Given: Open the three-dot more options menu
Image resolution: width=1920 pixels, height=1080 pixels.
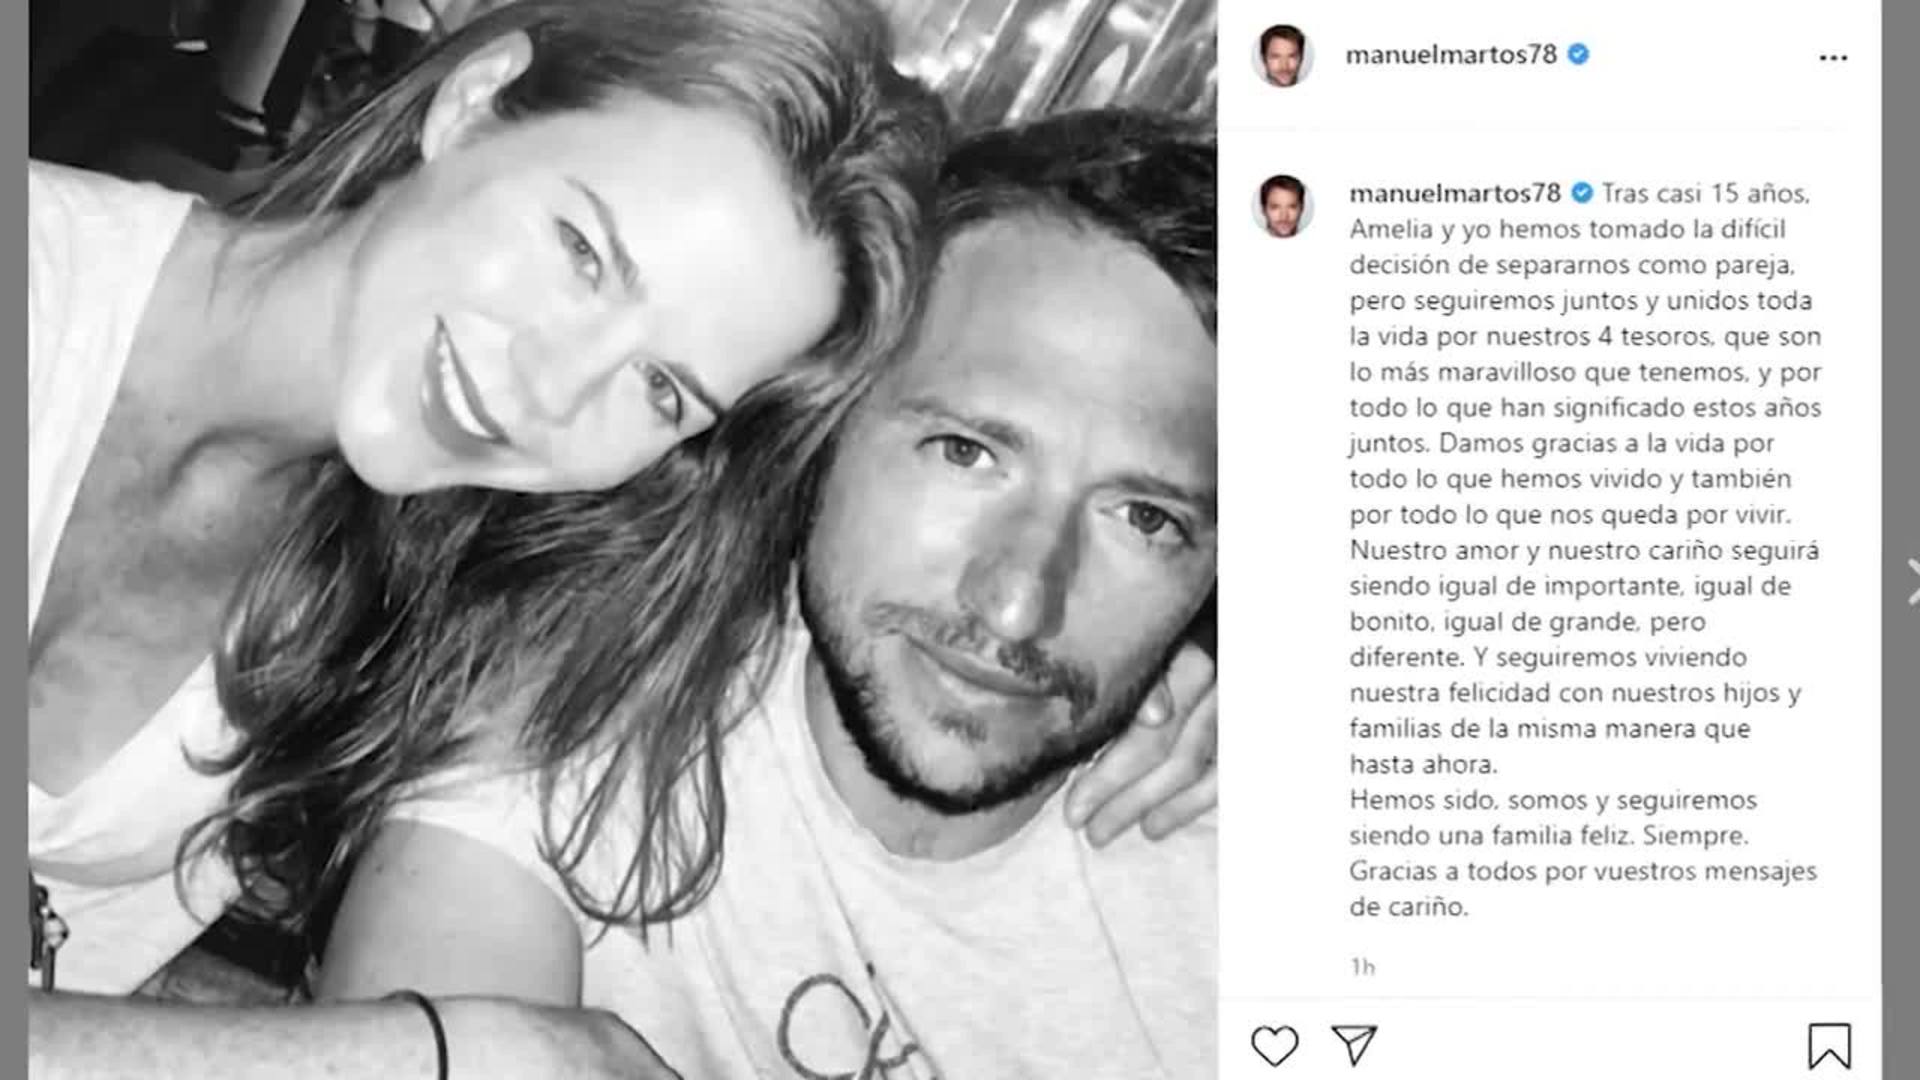Looking at the screenshot, I should point(1833,58).
